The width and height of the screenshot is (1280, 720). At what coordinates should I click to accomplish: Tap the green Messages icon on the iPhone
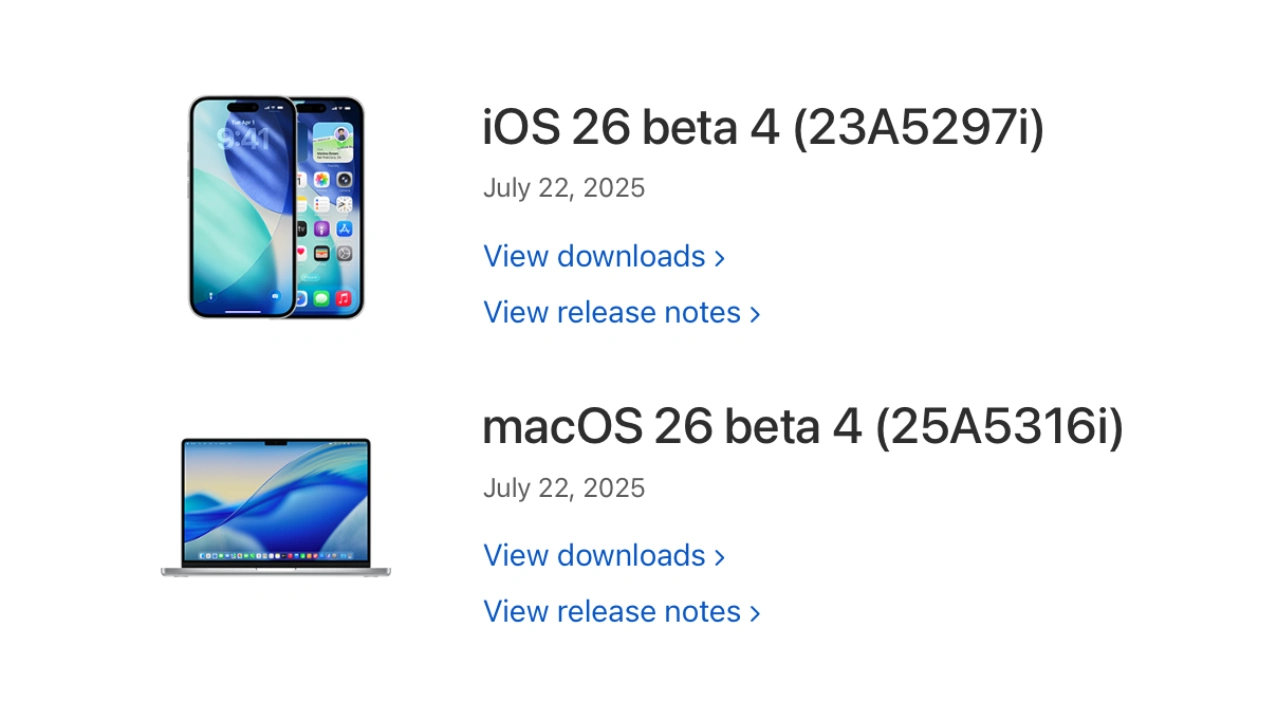(322, 298)
